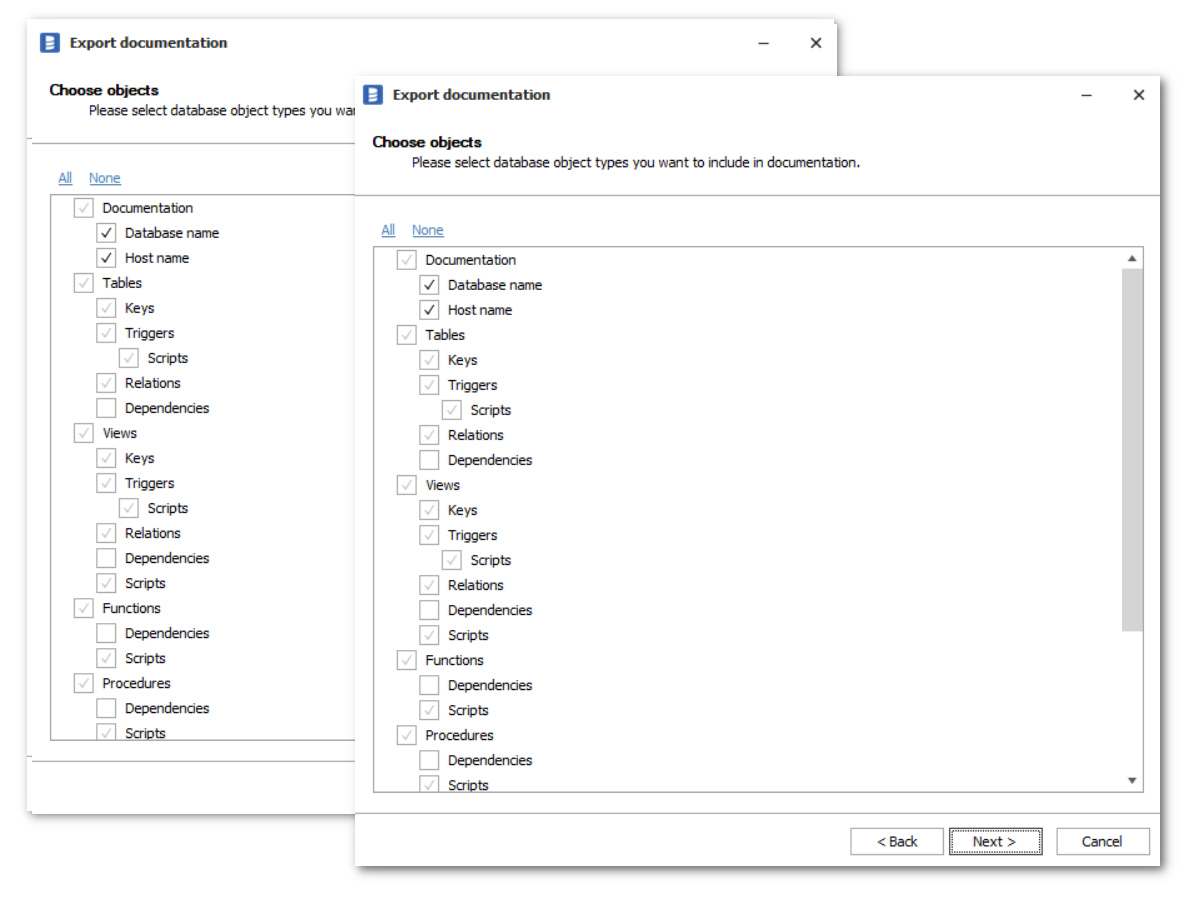Click the None link in the front dialog
Screen dimensions: 1200x900
click(x=427, y=230)
